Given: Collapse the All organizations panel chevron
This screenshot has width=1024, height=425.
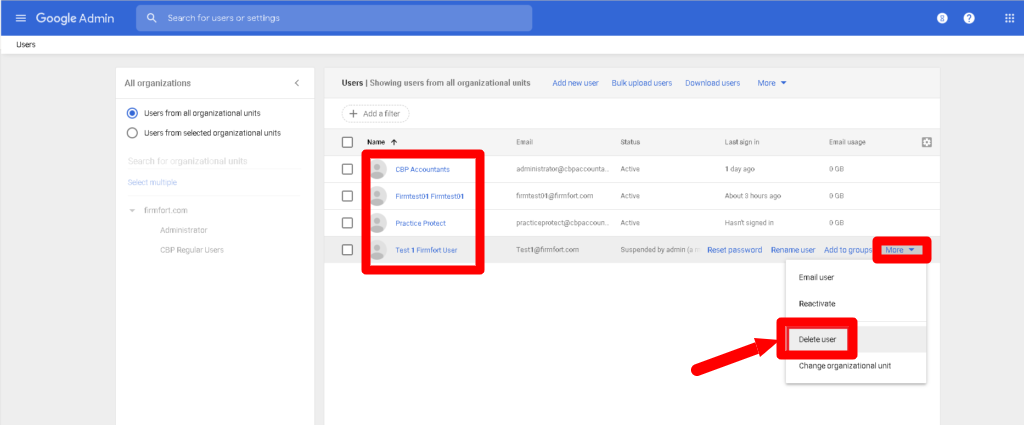Looking at the screenshot, I should tap(297, 83).
